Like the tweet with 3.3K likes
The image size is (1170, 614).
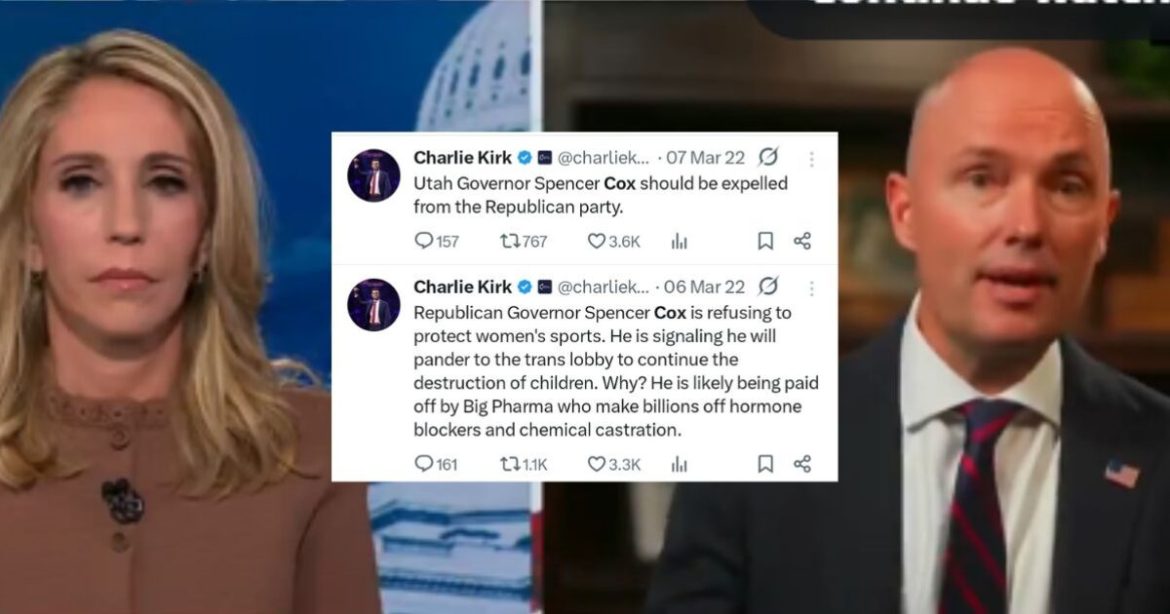[x=613, y=464]
